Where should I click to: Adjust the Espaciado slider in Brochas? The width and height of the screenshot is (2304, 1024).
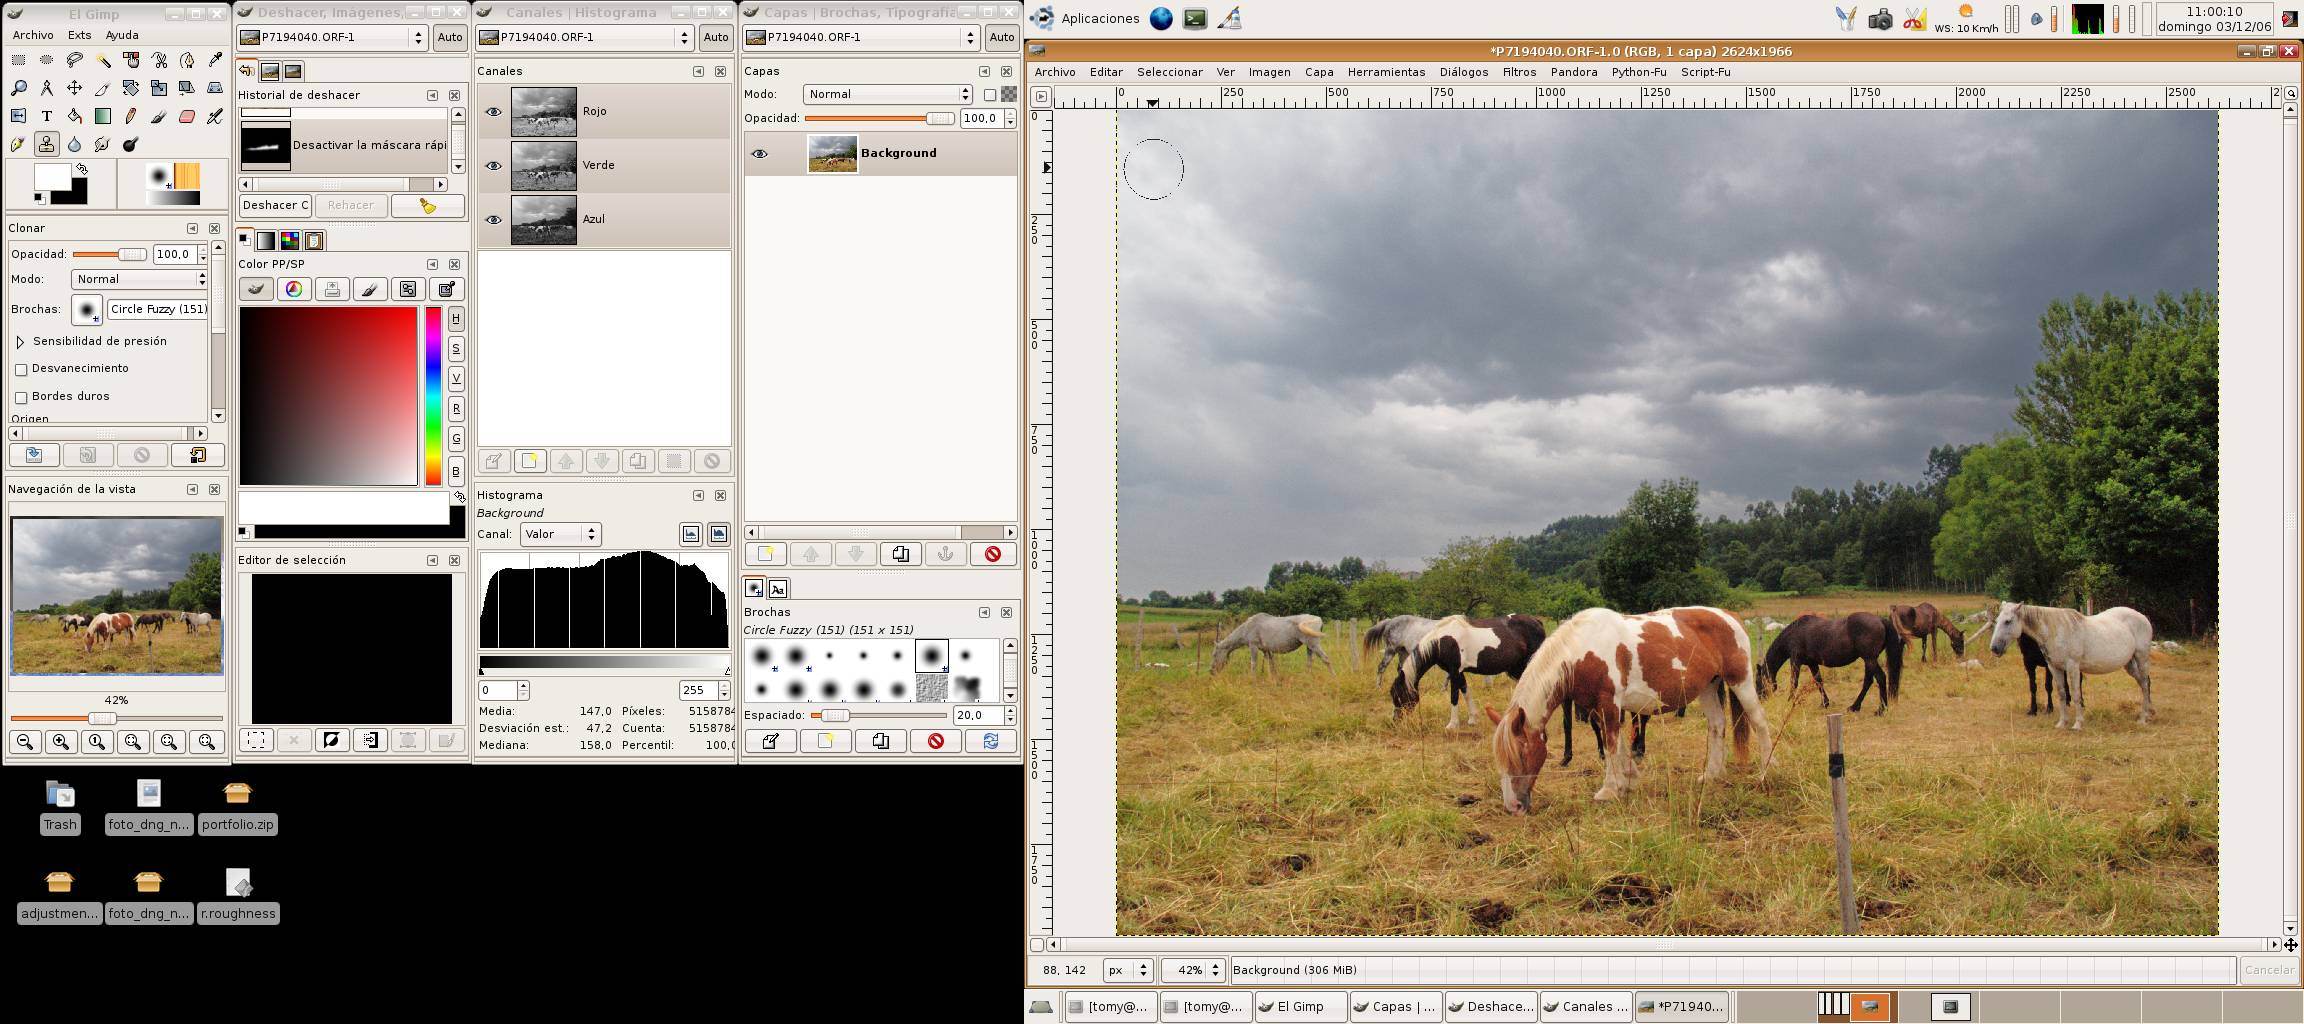878,715
